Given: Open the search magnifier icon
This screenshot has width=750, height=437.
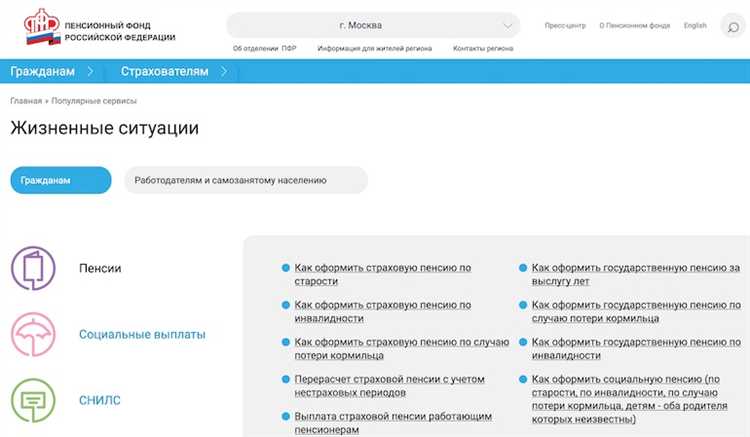Looking at the screenshot, I should click(x=733, y=26).
